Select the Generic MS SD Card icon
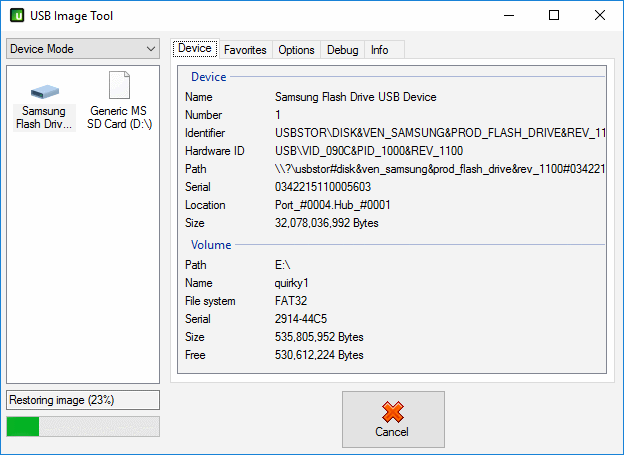 coord(119,85)
